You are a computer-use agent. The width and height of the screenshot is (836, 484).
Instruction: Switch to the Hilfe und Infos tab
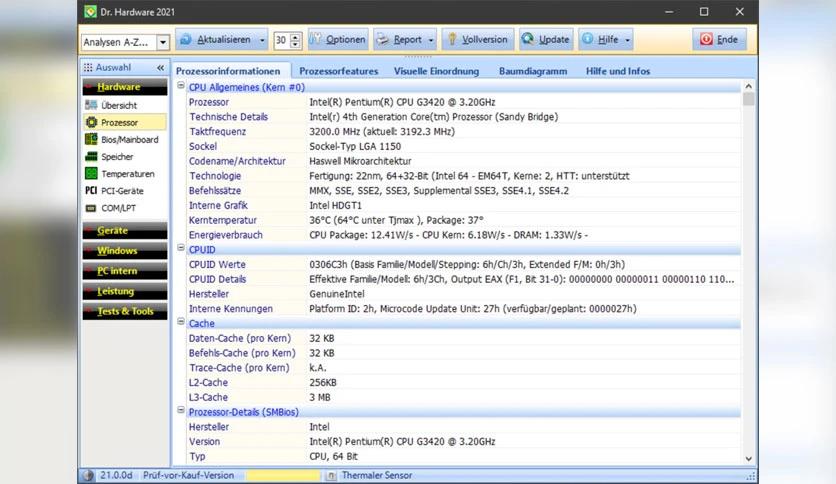click(618, 71)
